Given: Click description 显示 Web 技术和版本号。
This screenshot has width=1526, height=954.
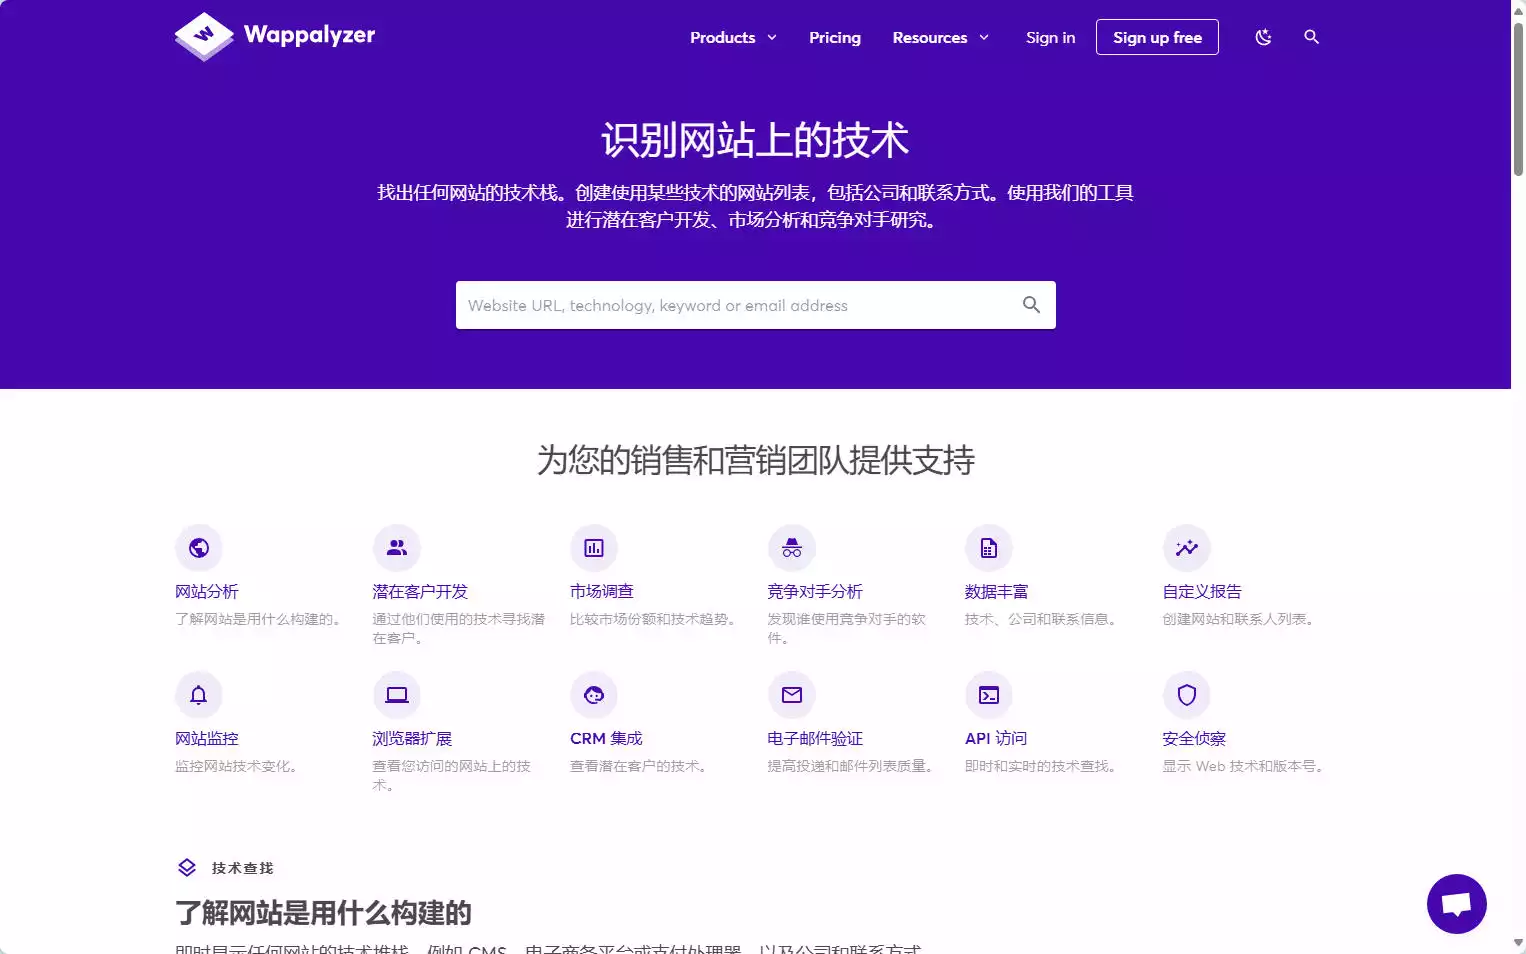Looking at the screenshot, I should (1245, 766).
